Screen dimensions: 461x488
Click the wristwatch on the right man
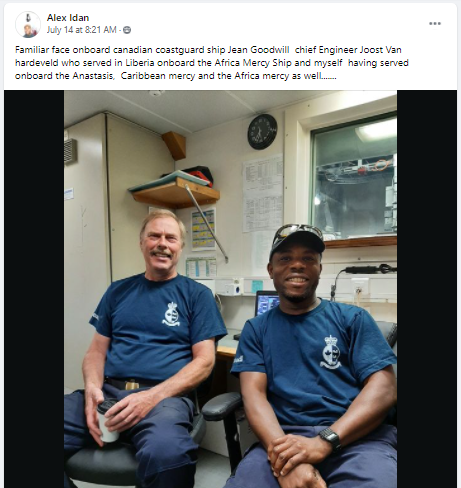(330, 439)
